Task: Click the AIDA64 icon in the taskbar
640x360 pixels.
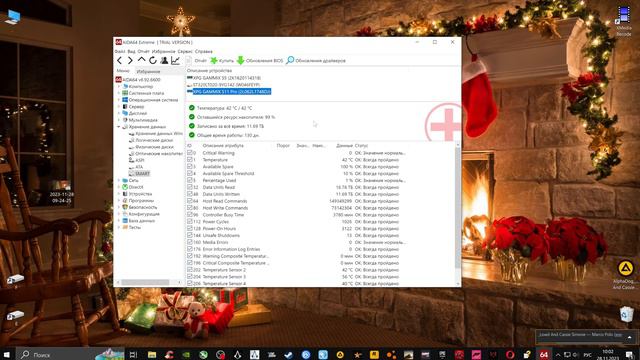Action: [543, 354]
